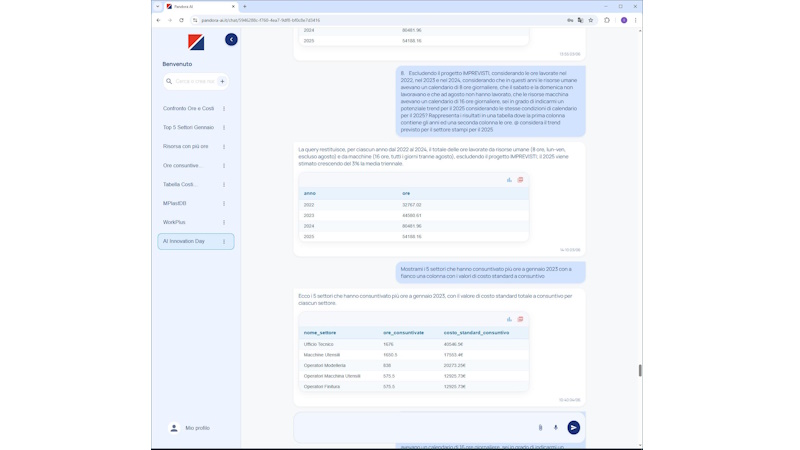Open options menu for AI Innovation Day
The width and height of the screenshot is (800, 450).
[x=224, y=241]
